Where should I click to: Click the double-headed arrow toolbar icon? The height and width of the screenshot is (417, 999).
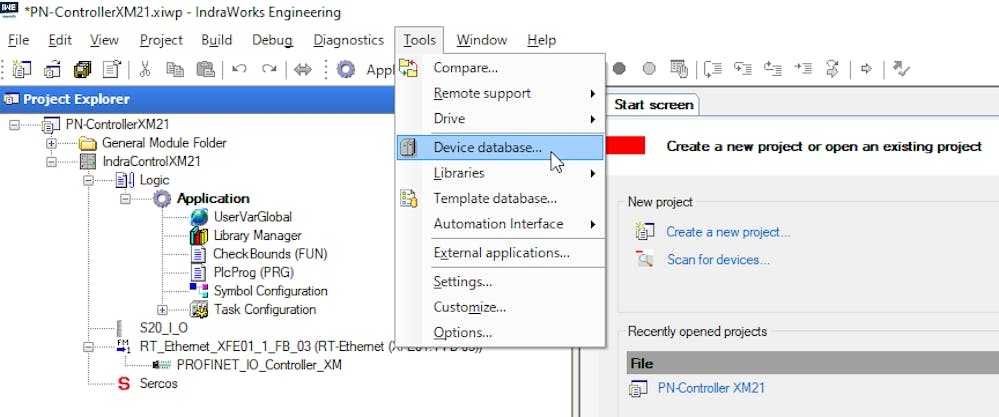(x=303, y=69)
